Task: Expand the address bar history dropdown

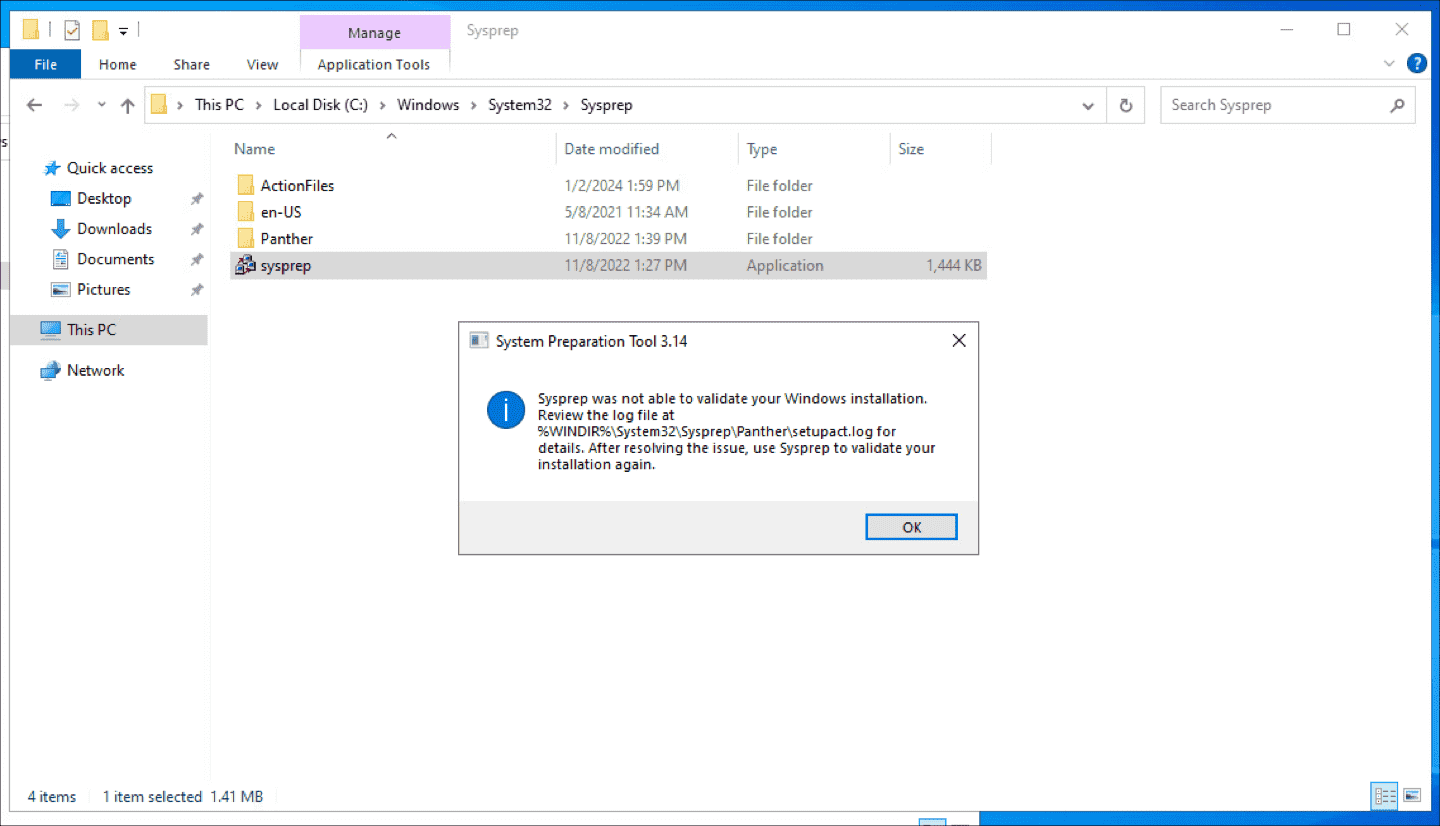Action: tap(1088, 105)
